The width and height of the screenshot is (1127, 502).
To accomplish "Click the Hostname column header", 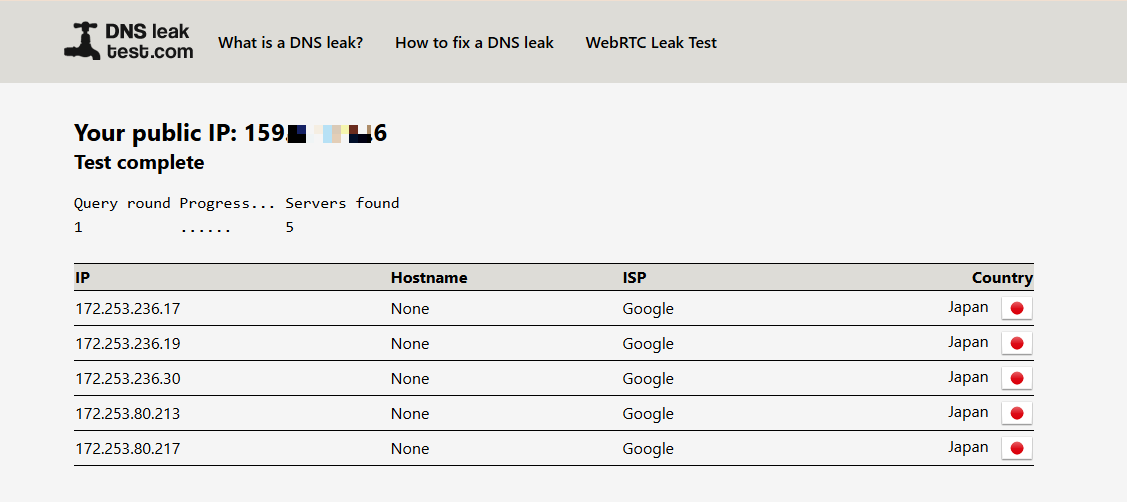I will click(x=429, y=278).
